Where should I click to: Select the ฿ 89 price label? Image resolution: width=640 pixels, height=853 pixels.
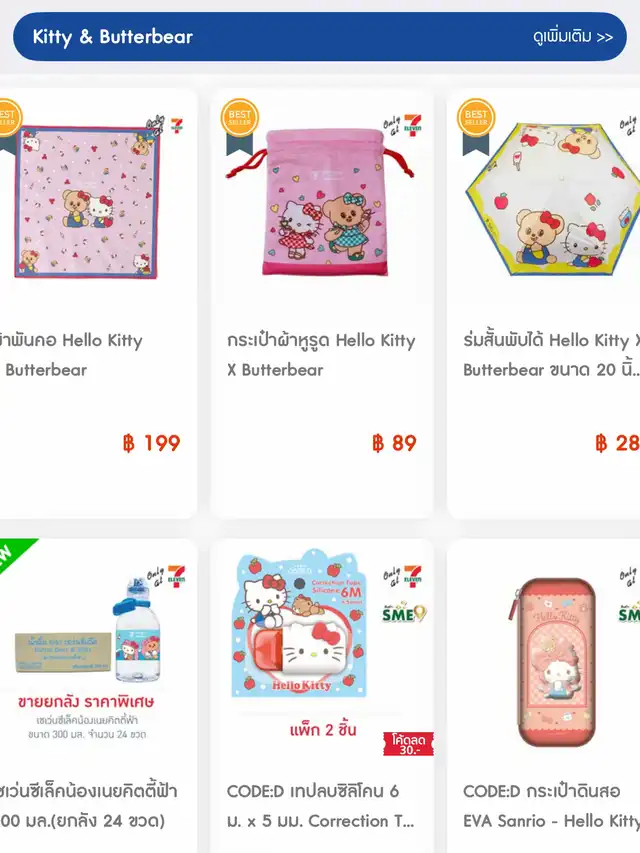(395, 443)
